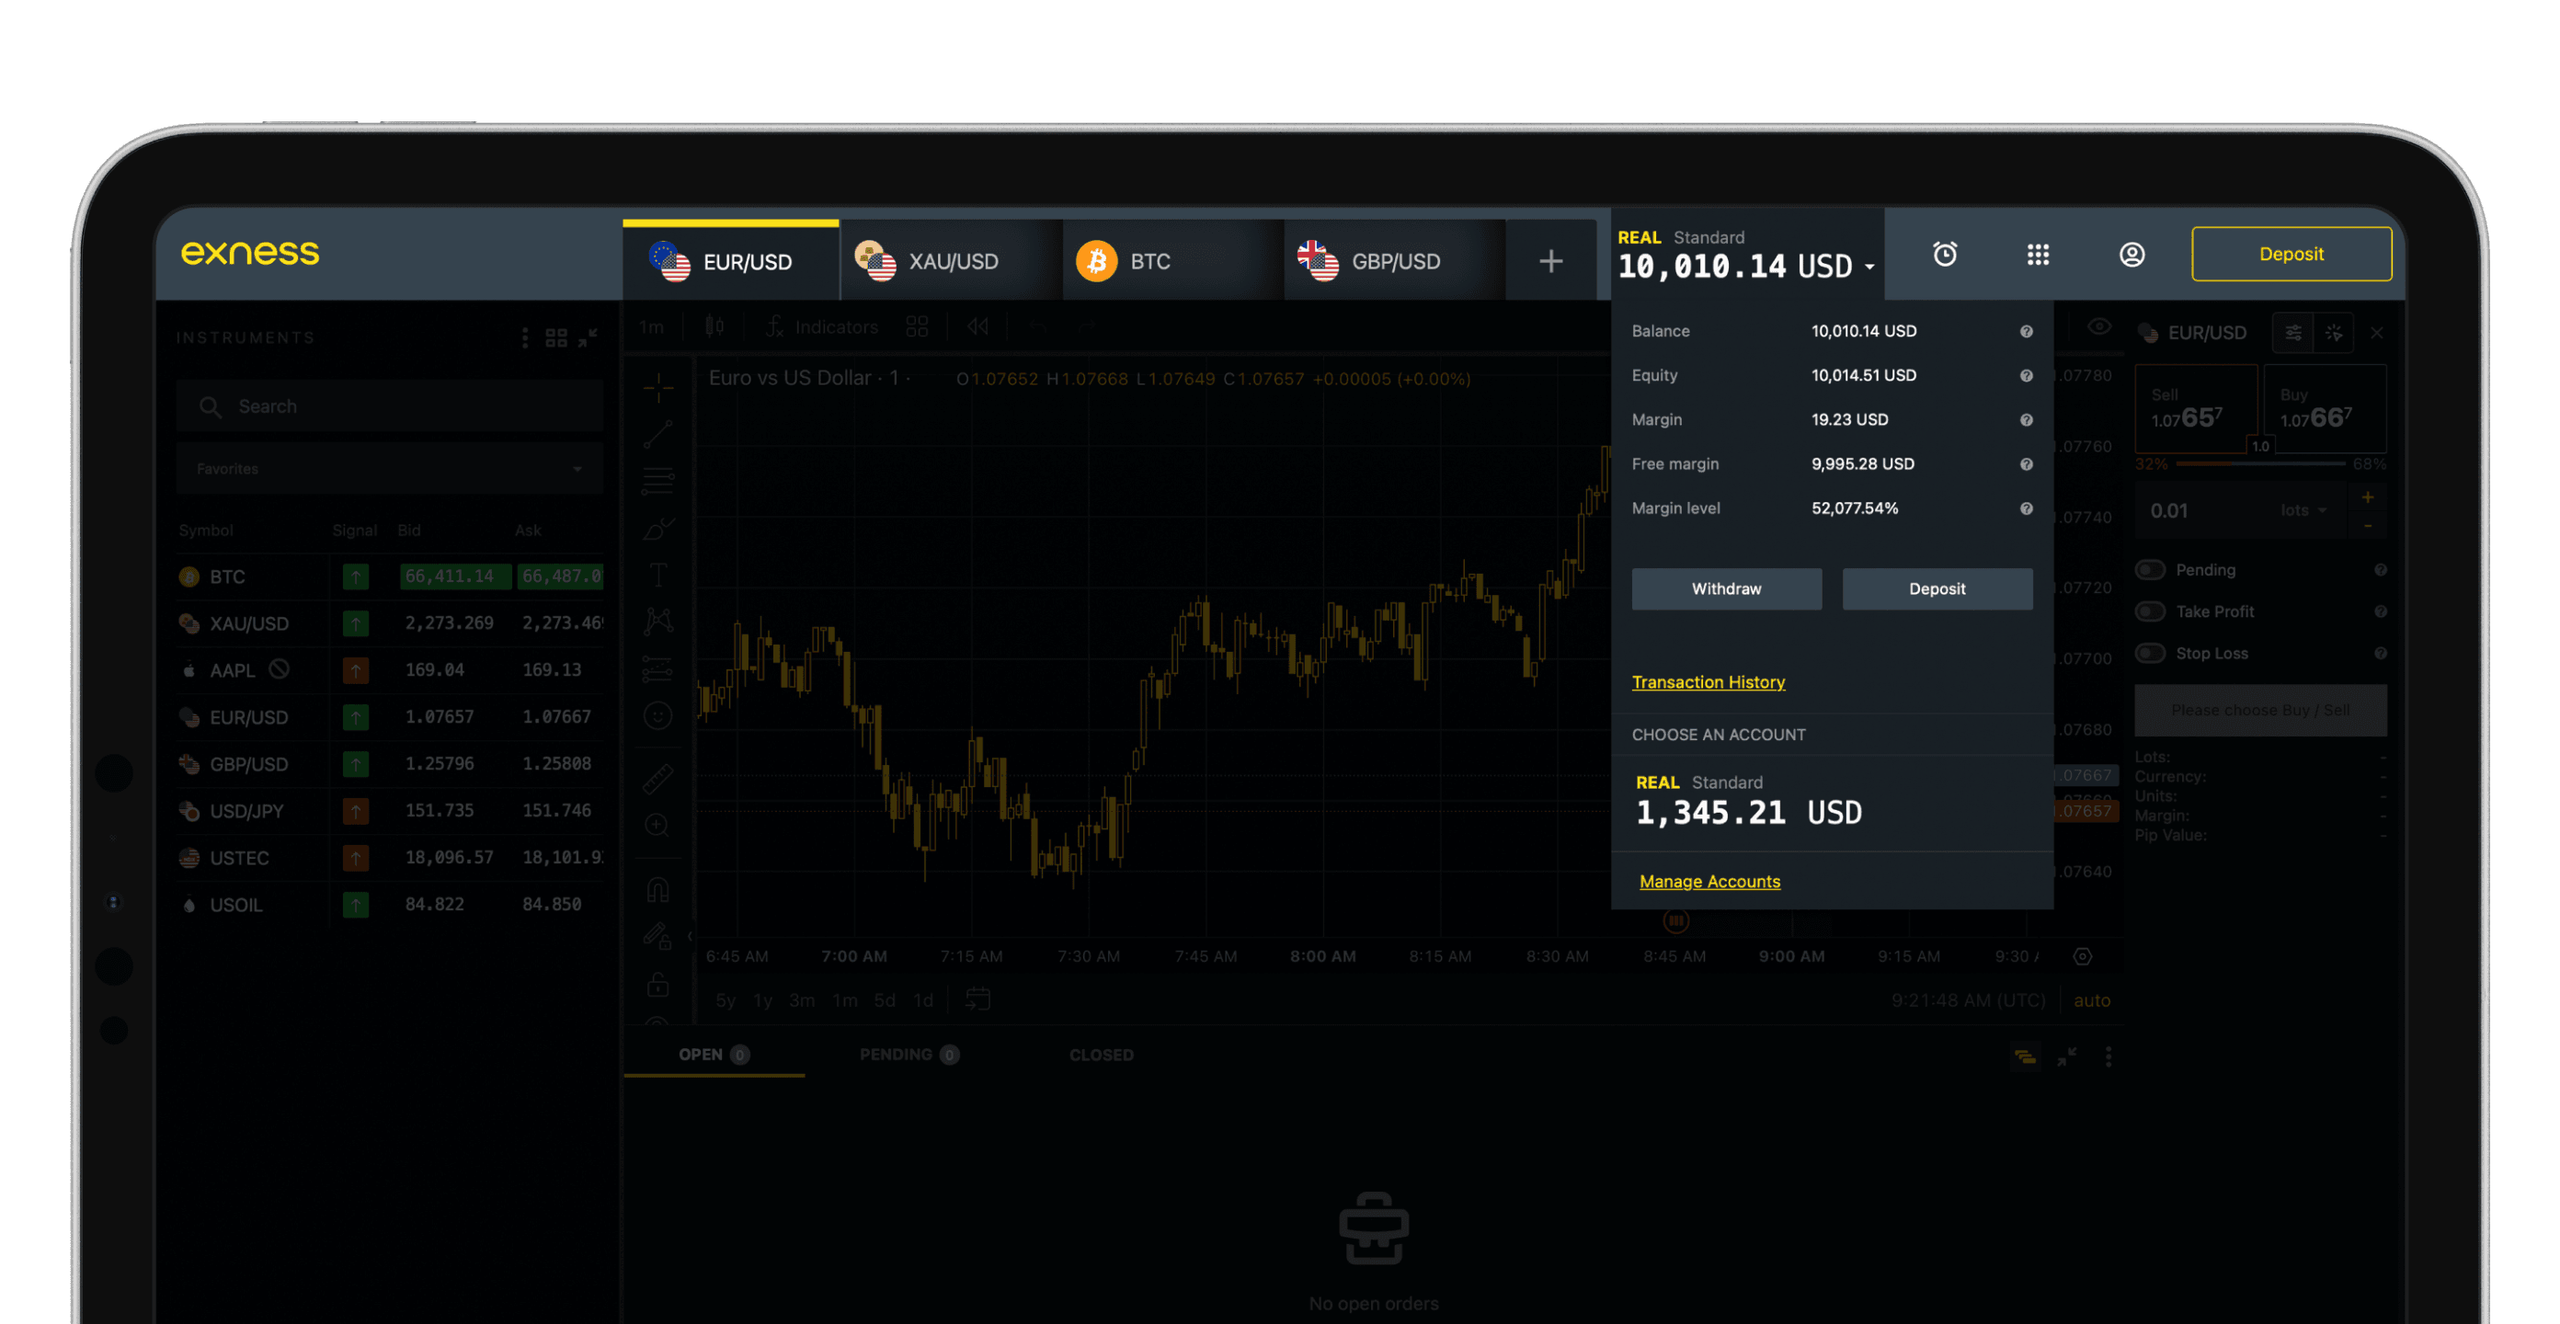Click Deposit button in account dropdown

(x=1936, y=588)
